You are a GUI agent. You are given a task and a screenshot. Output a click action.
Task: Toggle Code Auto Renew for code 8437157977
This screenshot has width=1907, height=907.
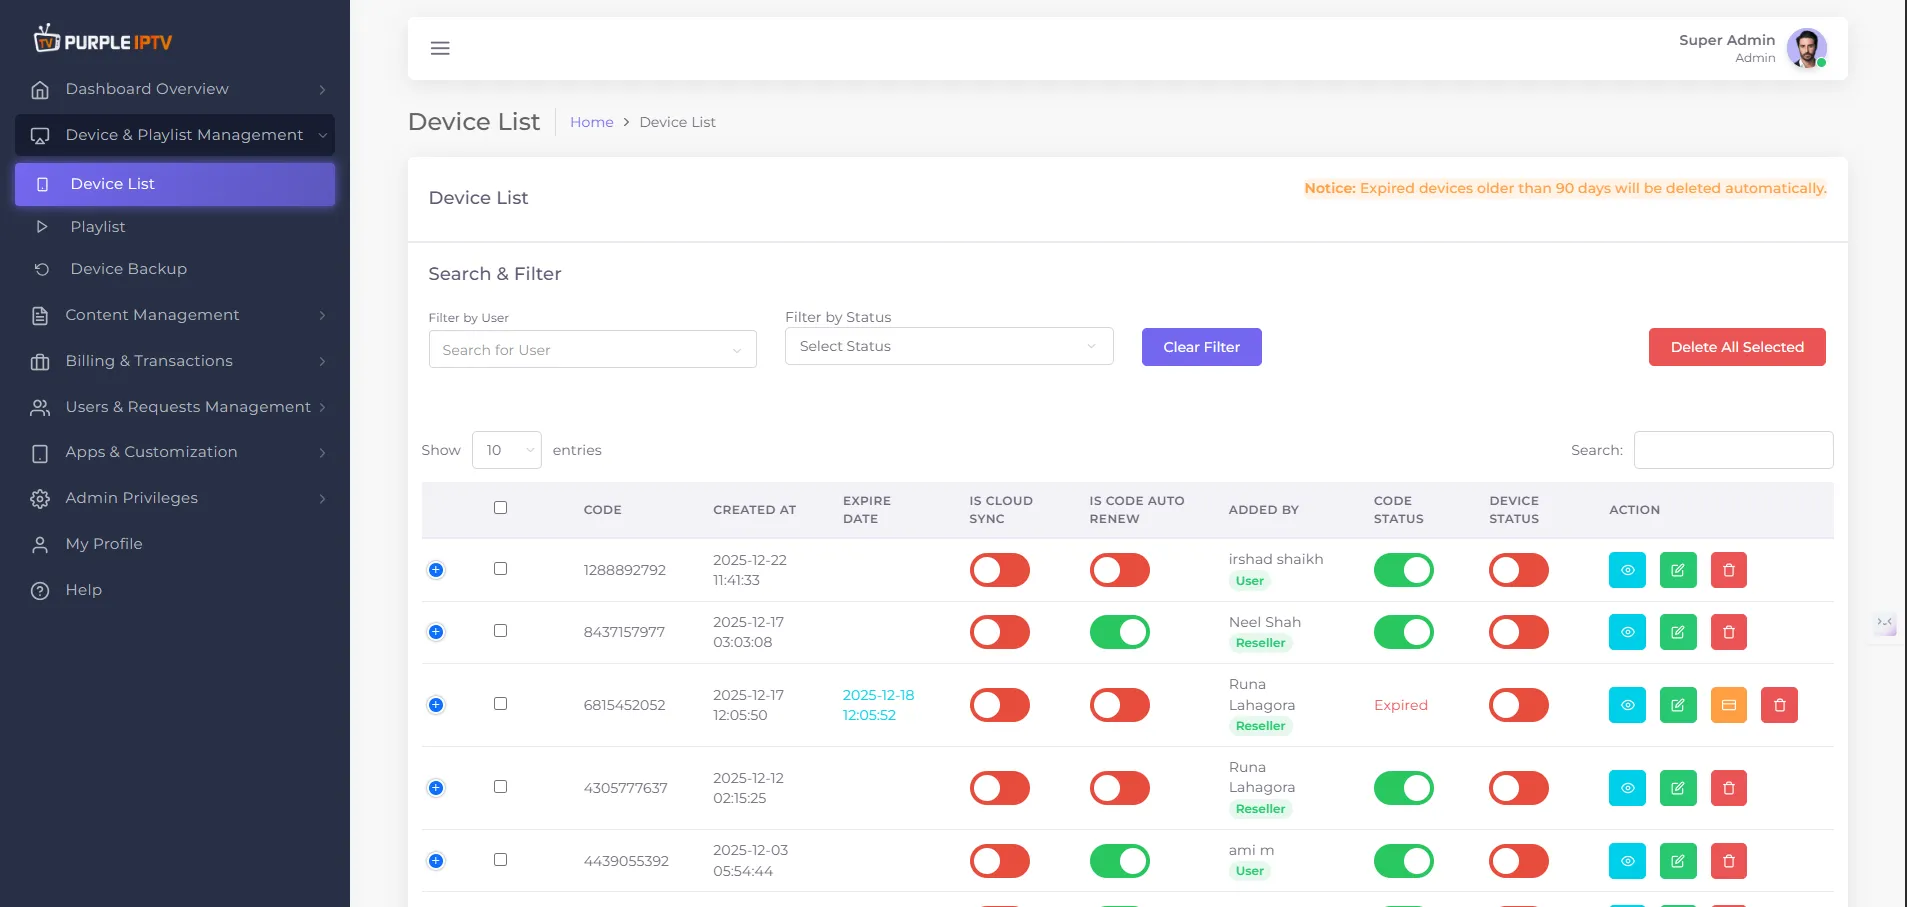click(x=1119, y=632)
